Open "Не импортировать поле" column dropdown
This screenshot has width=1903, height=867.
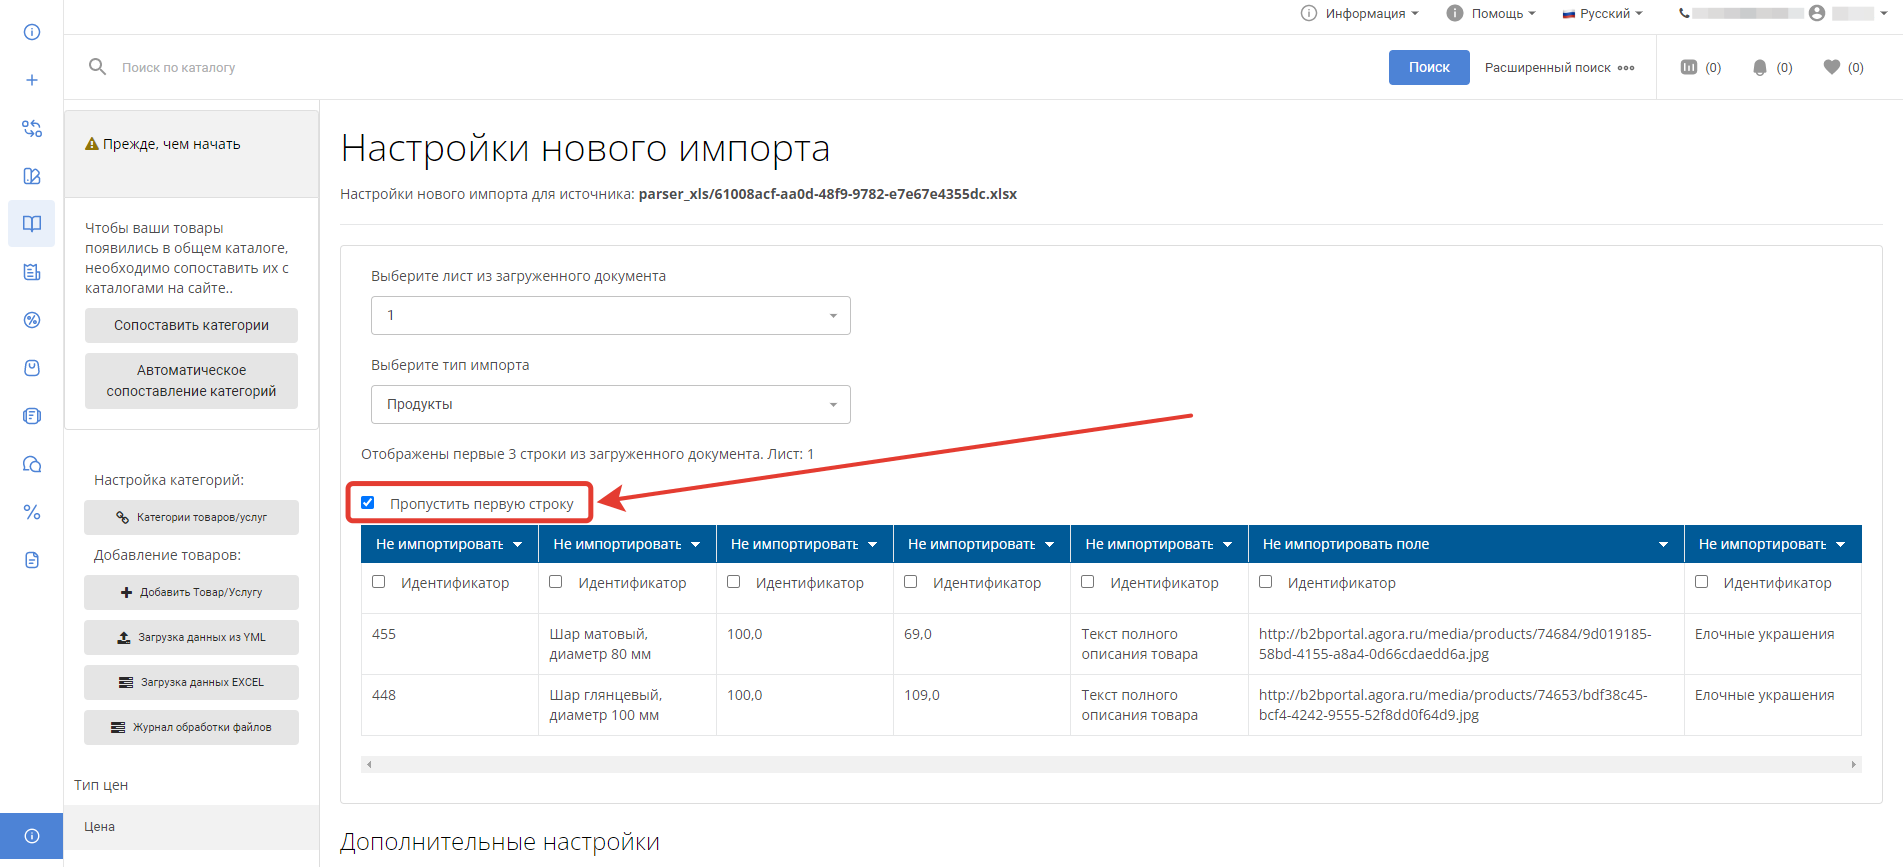click(1465, 544)
